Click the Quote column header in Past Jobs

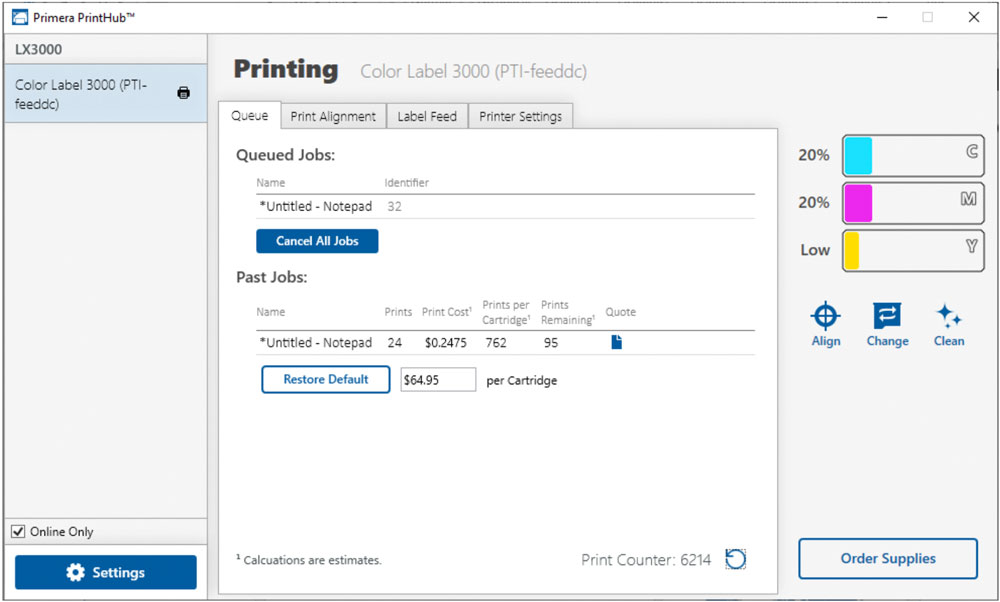point(621,312)
